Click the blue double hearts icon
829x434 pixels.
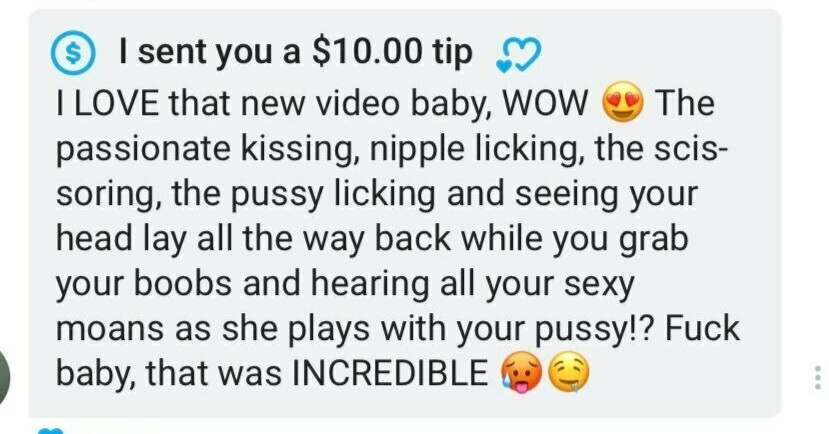click(x=519, y=54)
